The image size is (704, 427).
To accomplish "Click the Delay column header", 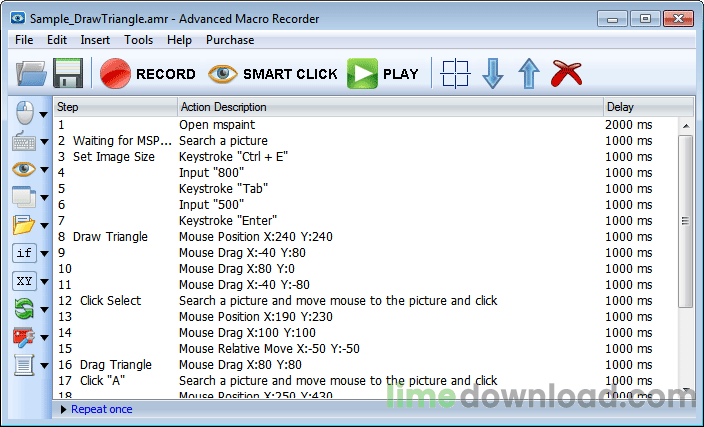I will point(648,107).
